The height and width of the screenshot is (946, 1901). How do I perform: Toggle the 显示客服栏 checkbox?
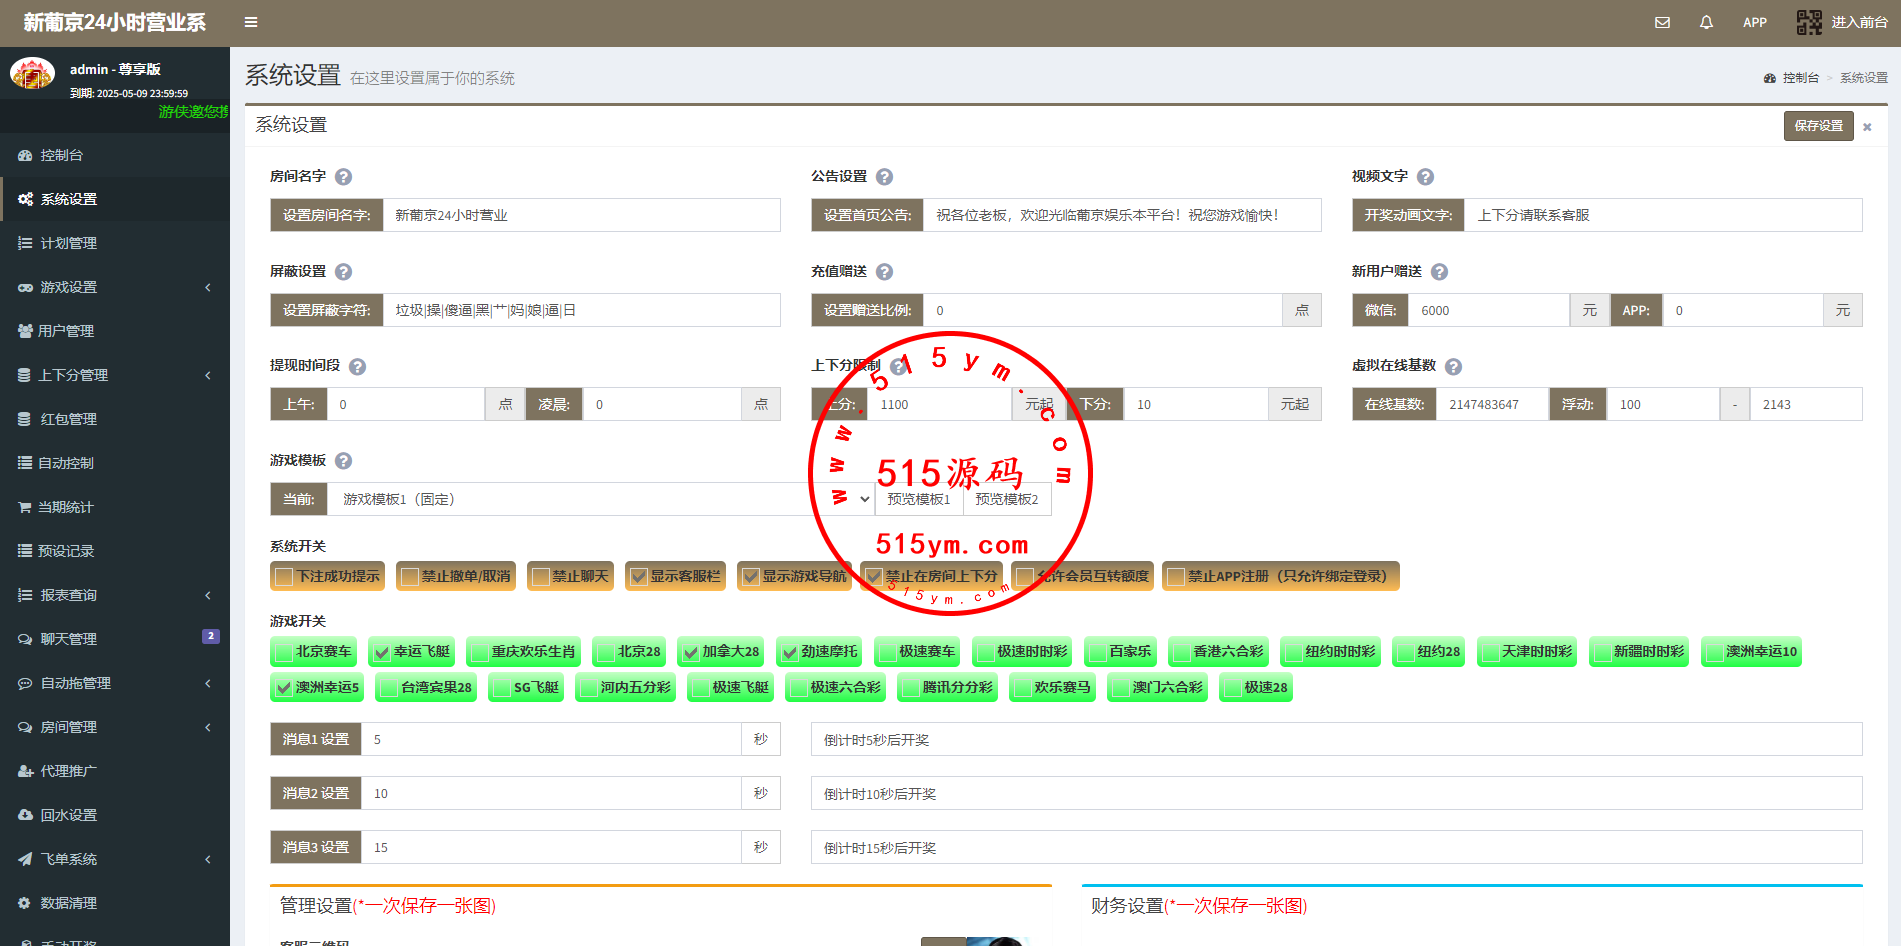tap(639, 577)
